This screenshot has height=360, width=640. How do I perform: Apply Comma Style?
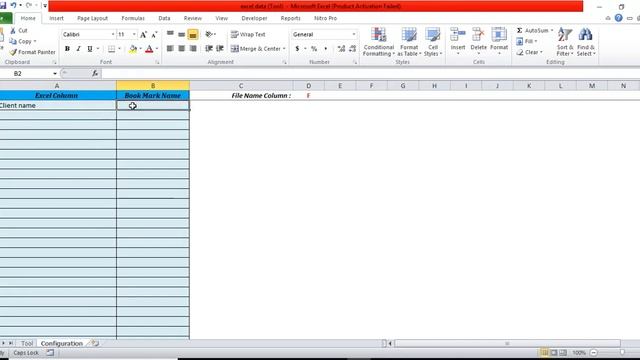326,49
